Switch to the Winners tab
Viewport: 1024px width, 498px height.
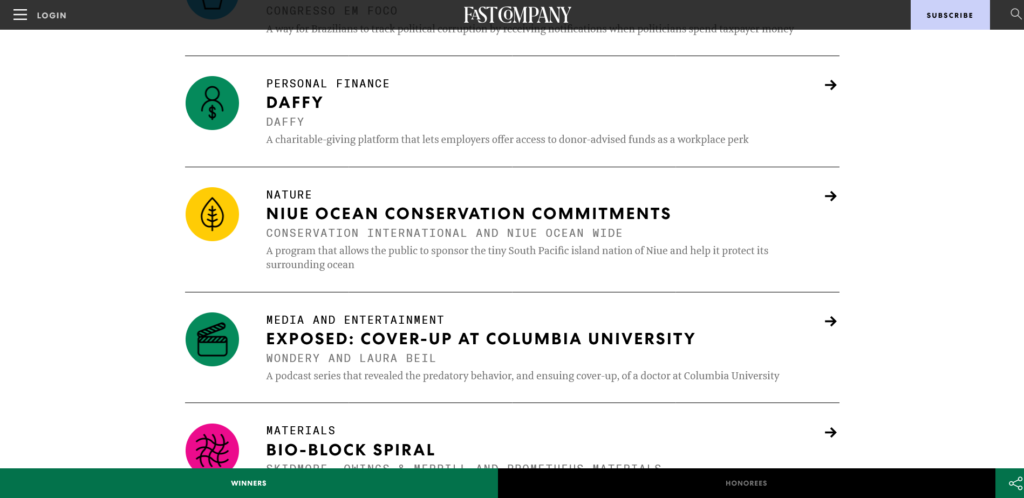coord(249,483)
